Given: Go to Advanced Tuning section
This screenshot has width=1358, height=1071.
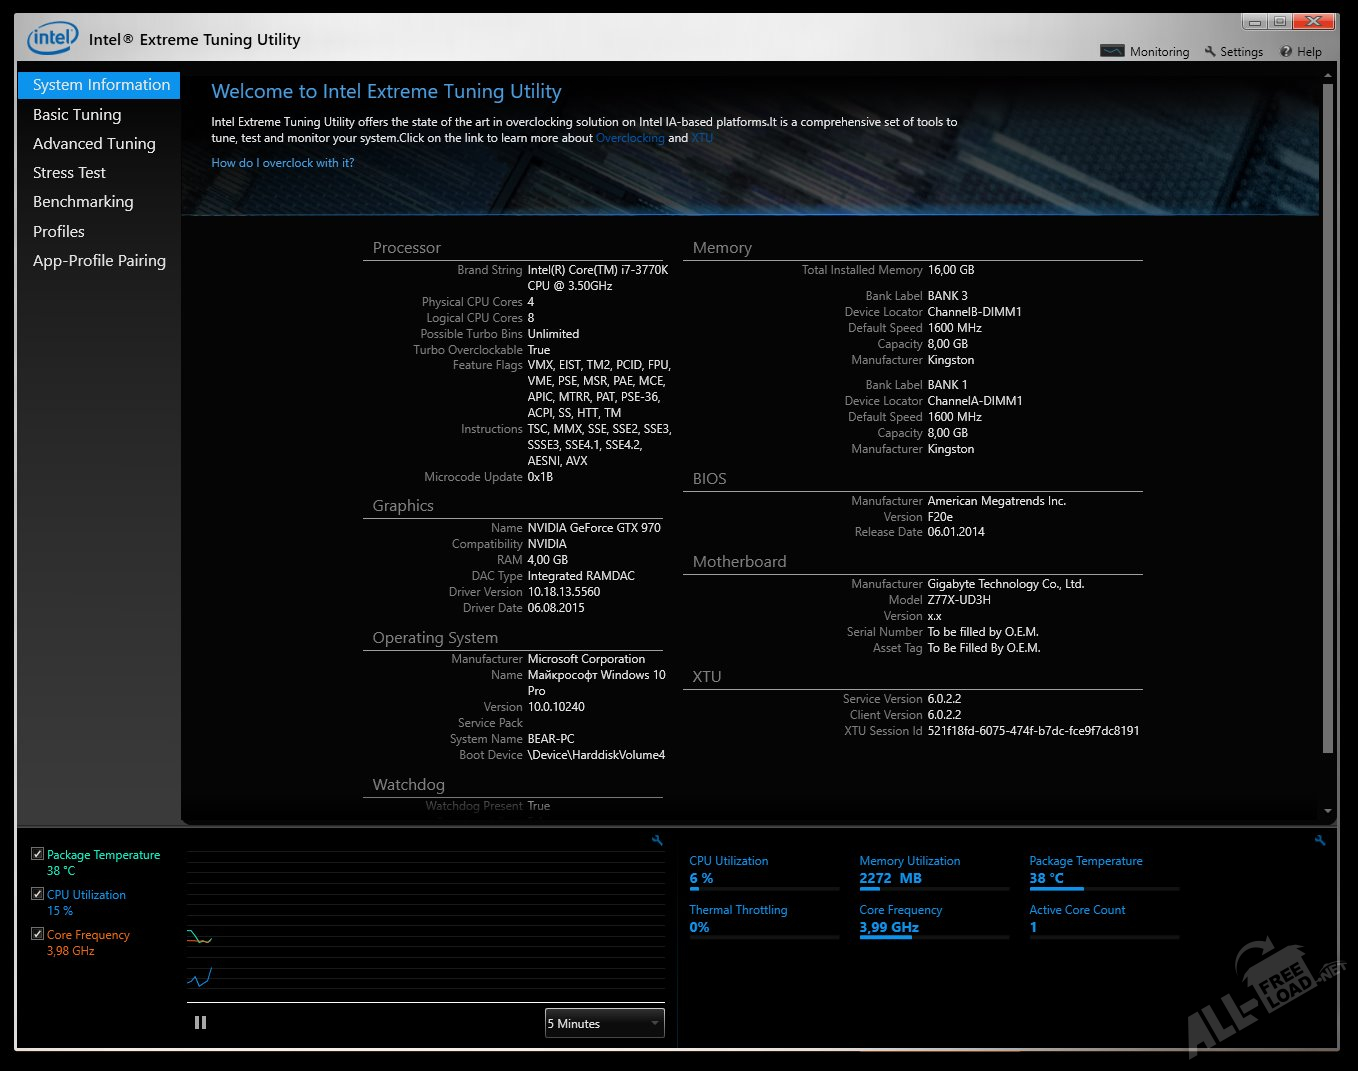Looking at the screenshot, I should (x=94, y=143).
